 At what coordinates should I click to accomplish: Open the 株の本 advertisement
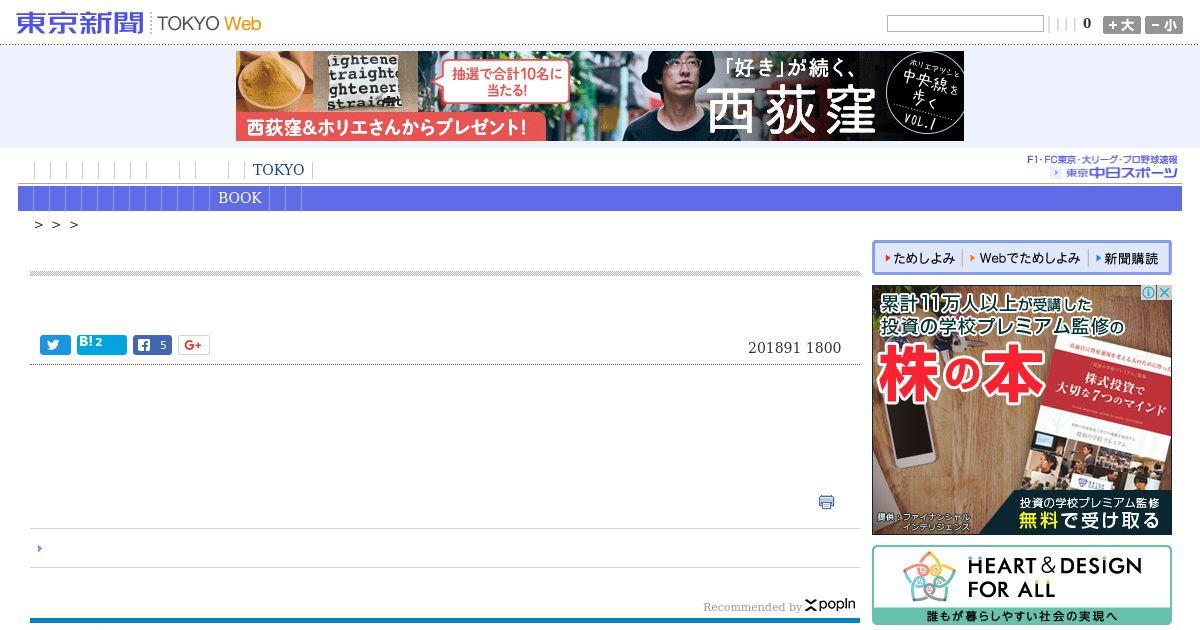tap(1022, 410)
